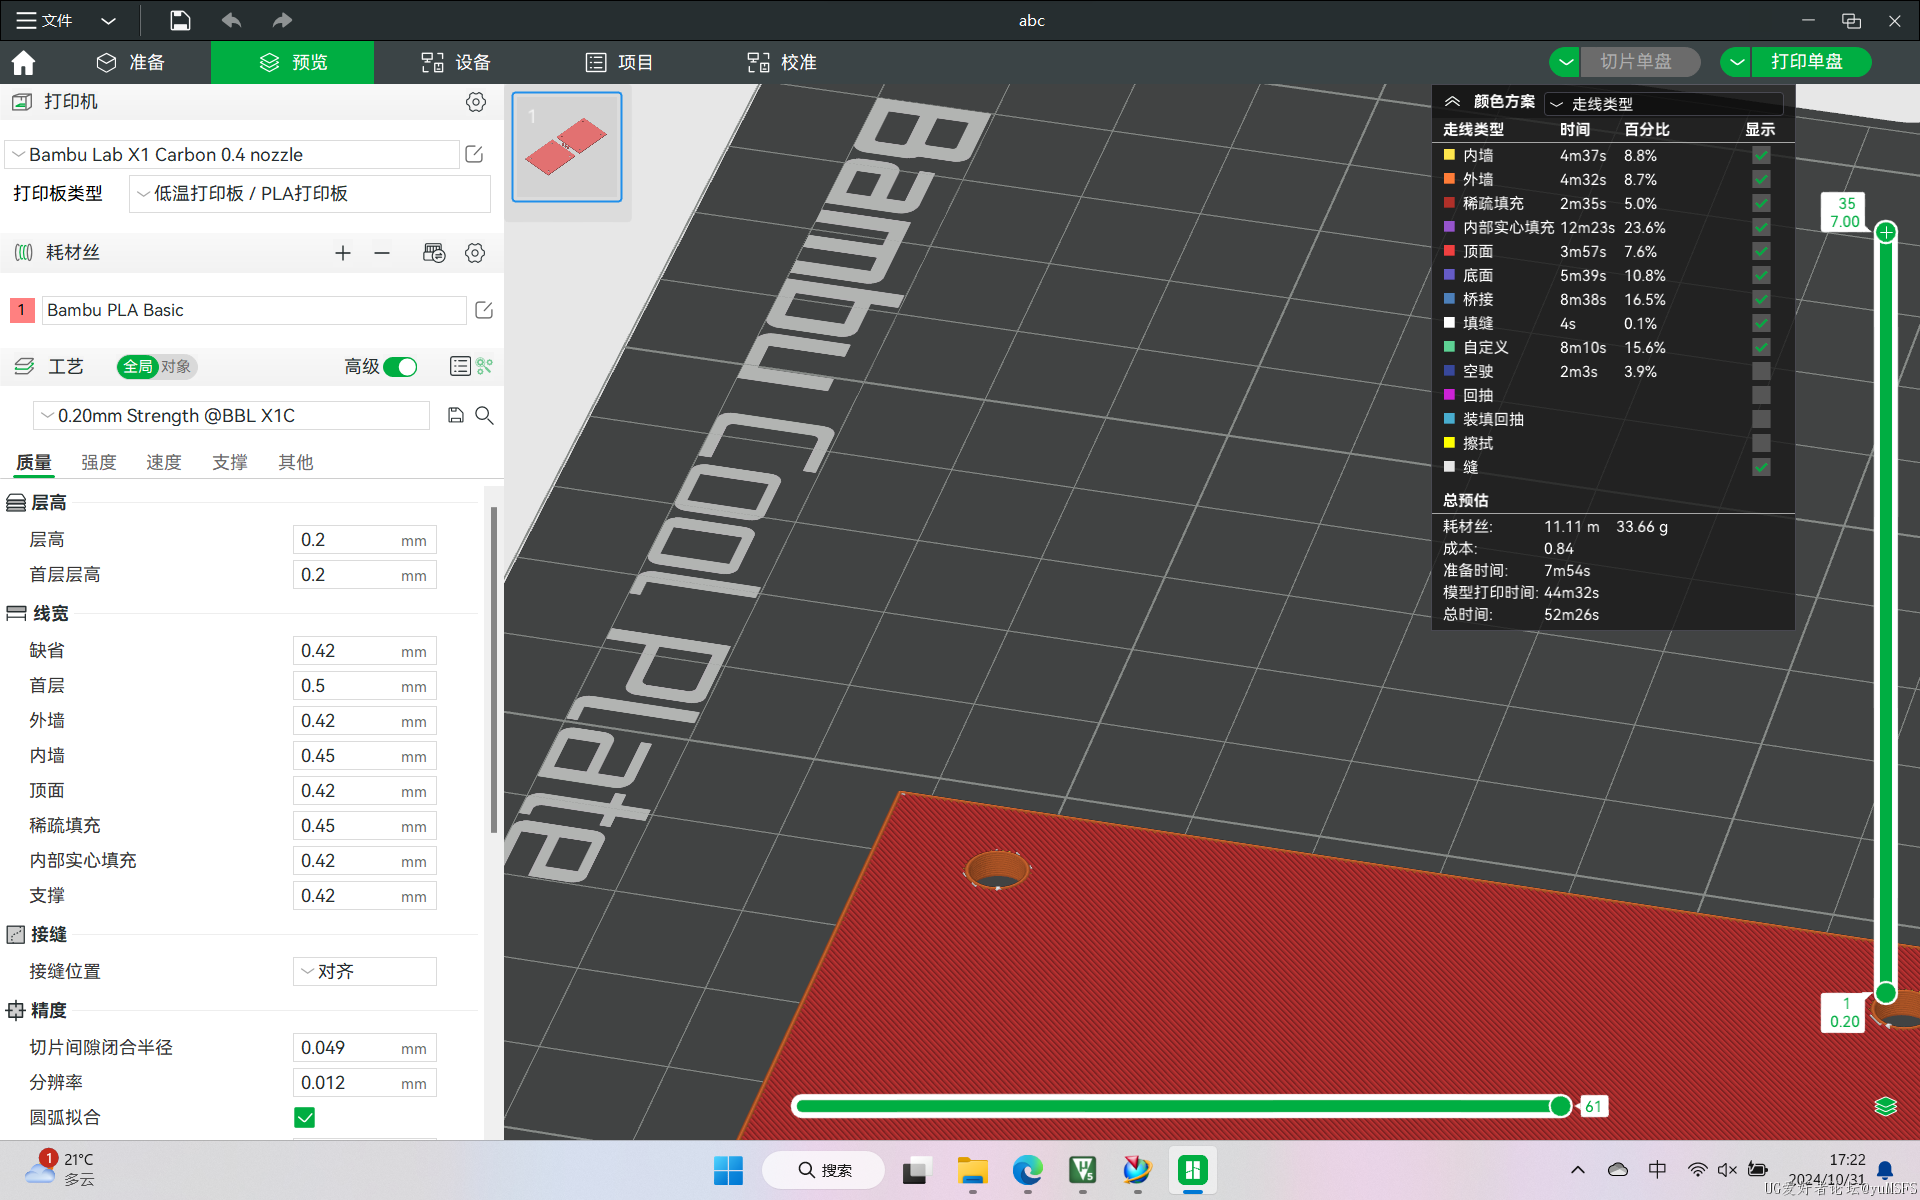Image resolution: width=1920 pixels, height=1200 pixels.
Task: Toggle visibility of sparse infill (稀疏填充)
Action: (1761, 203)
